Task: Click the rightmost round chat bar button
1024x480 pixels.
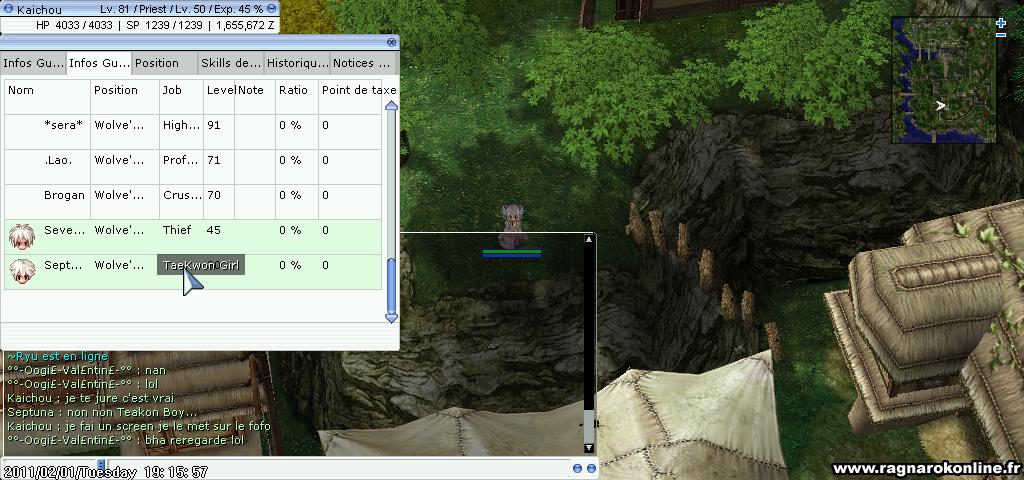Action: point(591,468)
